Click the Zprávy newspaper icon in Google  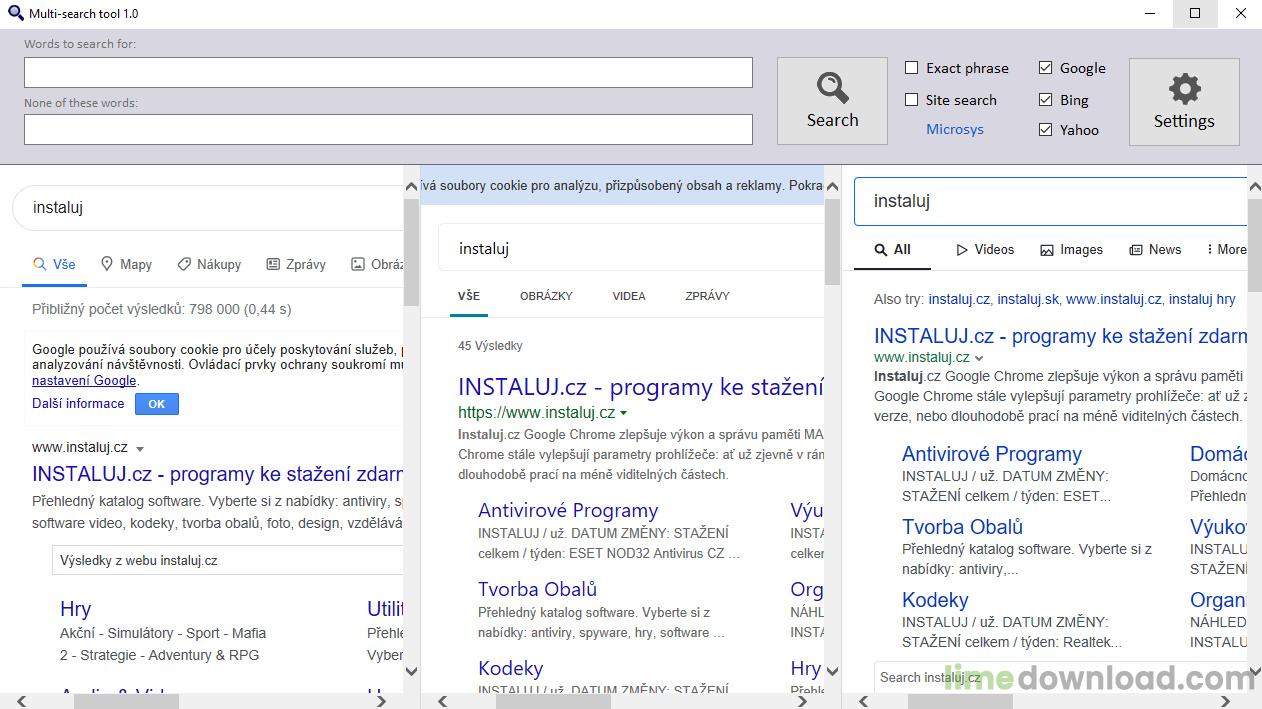click(273, 264)
